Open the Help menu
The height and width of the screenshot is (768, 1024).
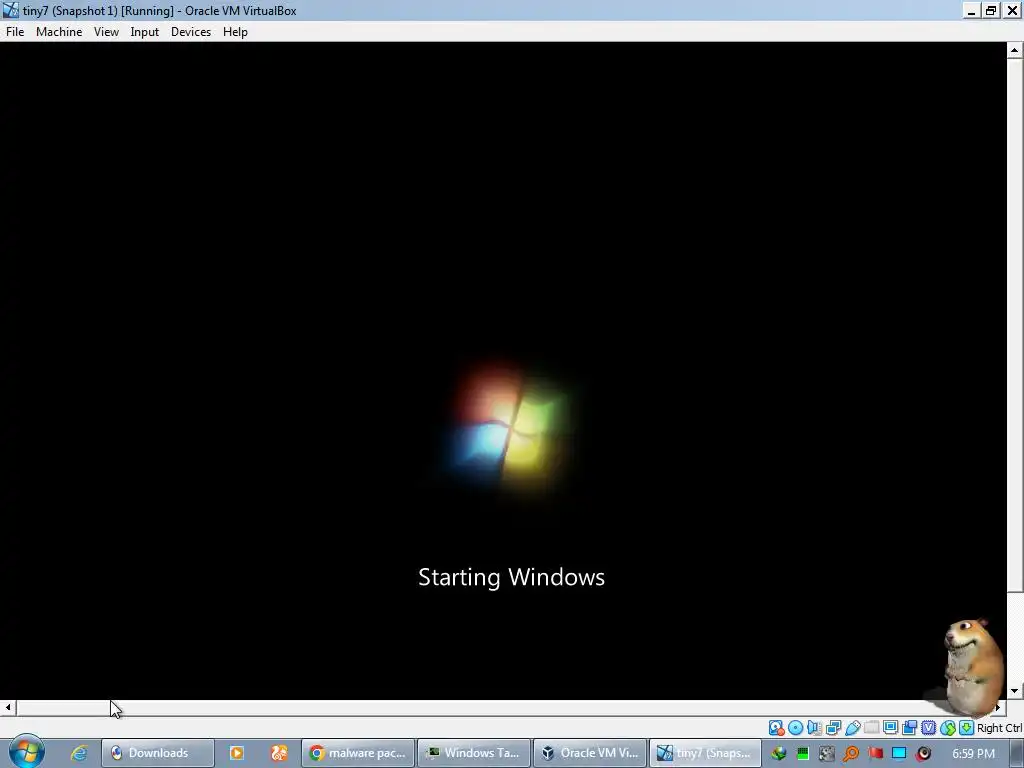[235, 31]
